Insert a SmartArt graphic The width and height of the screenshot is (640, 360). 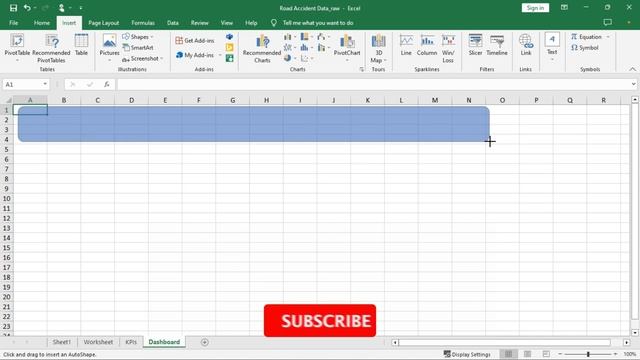pyautogui.click(x=138, y=48)
